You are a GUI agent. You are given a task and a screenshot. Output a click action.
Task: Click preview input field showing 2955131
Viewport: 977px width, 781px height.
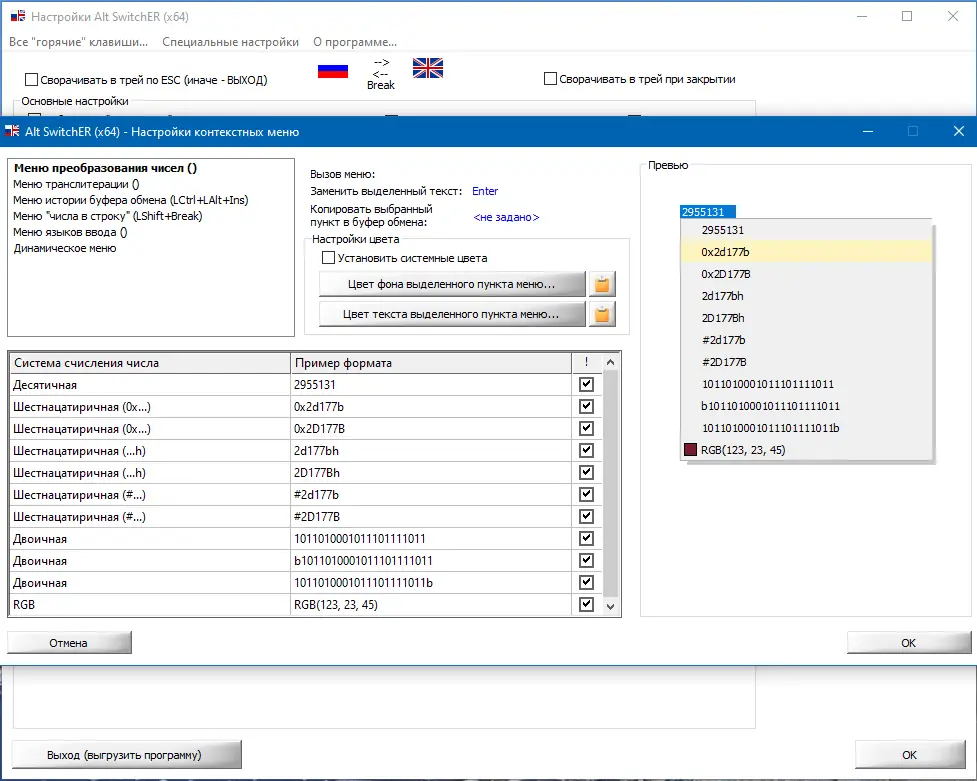coord(707,212)
